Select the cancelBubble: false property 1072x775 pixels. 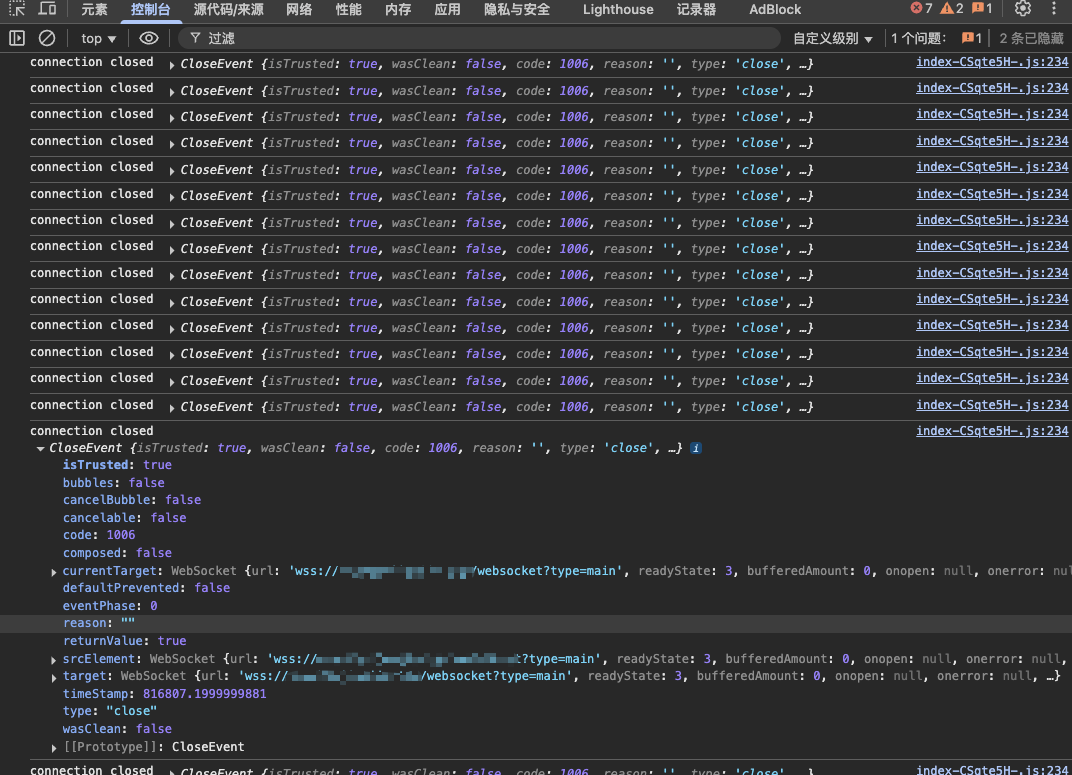coord(132,500)
